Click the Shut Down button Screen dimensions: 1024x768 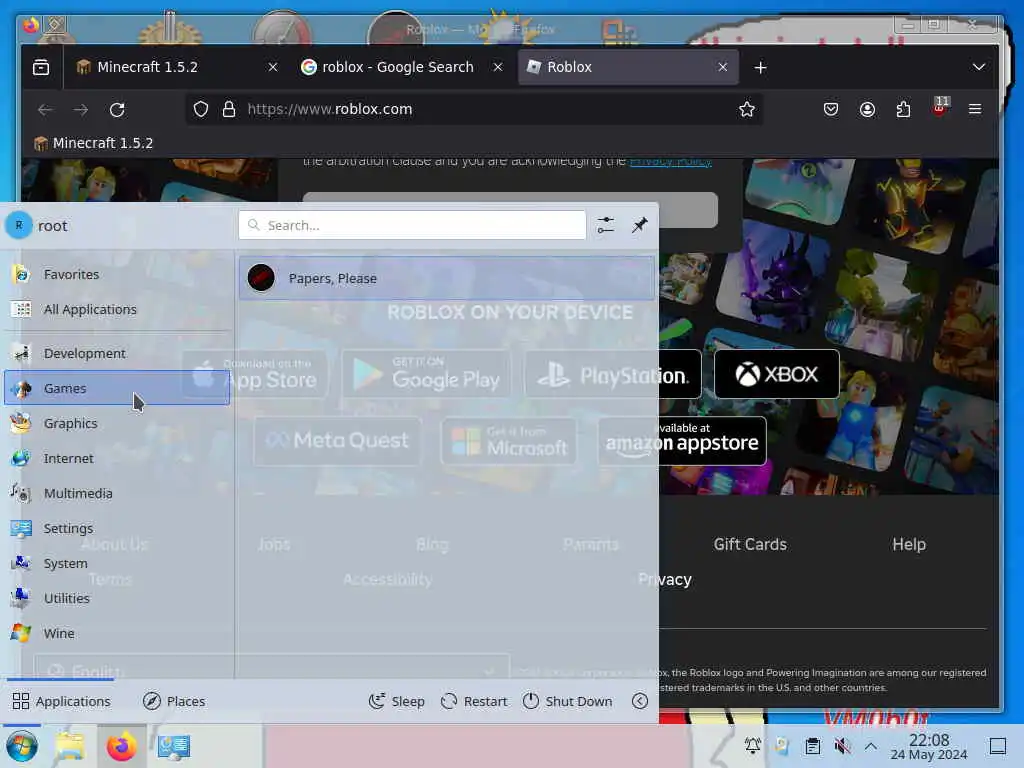pyautogui.click(x=568, y=701)
